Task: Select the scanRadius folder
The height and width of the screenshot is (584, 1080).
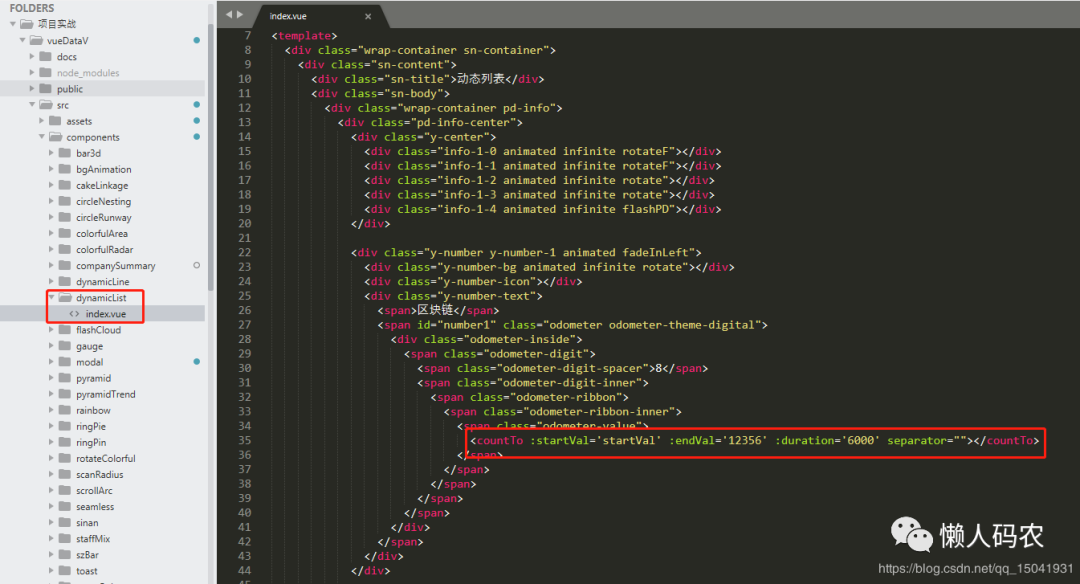Action: pyautogui.click(x=100, y=474)
